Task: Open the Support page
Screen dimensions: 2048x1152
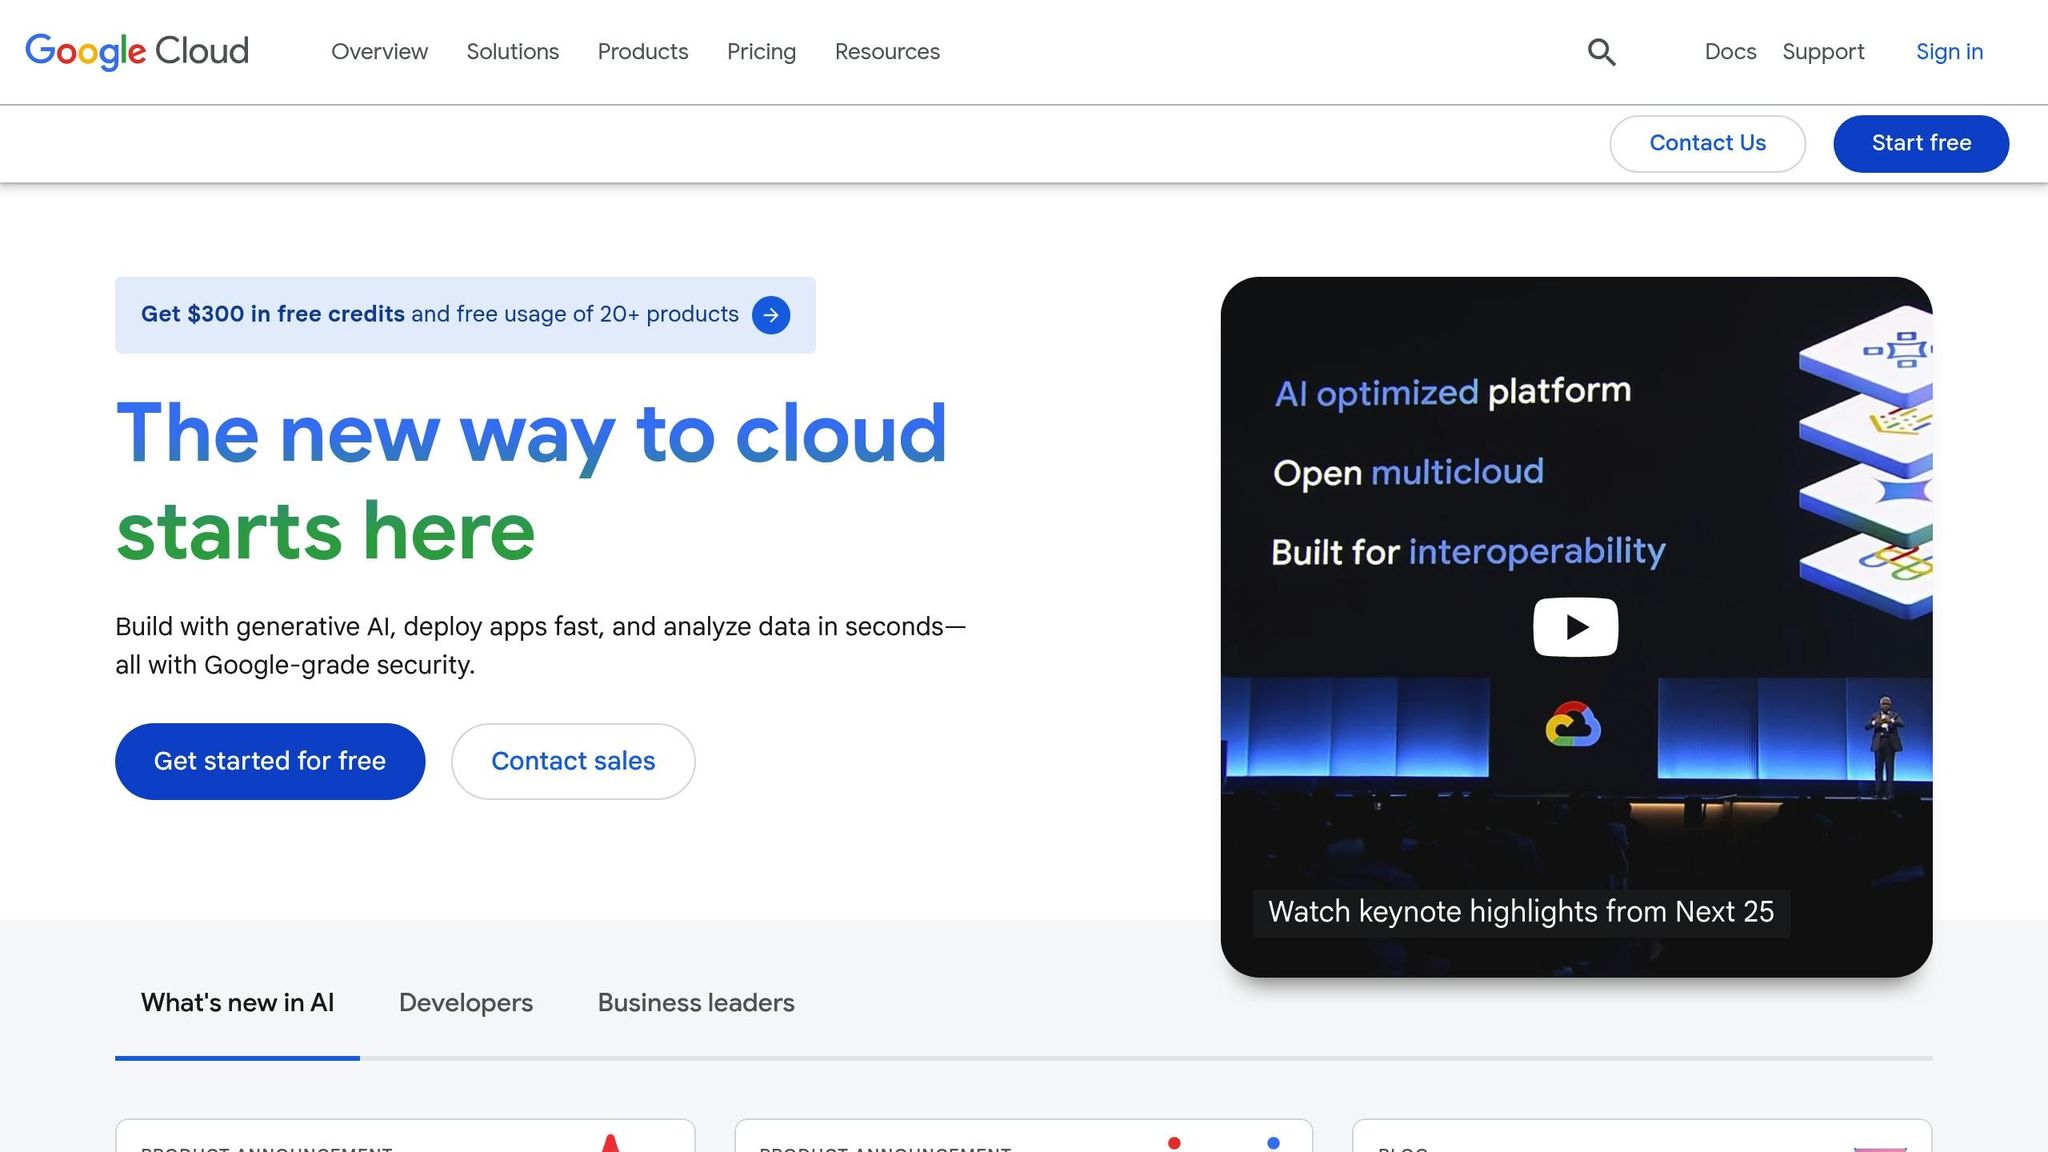Action: click(1822, 52)
